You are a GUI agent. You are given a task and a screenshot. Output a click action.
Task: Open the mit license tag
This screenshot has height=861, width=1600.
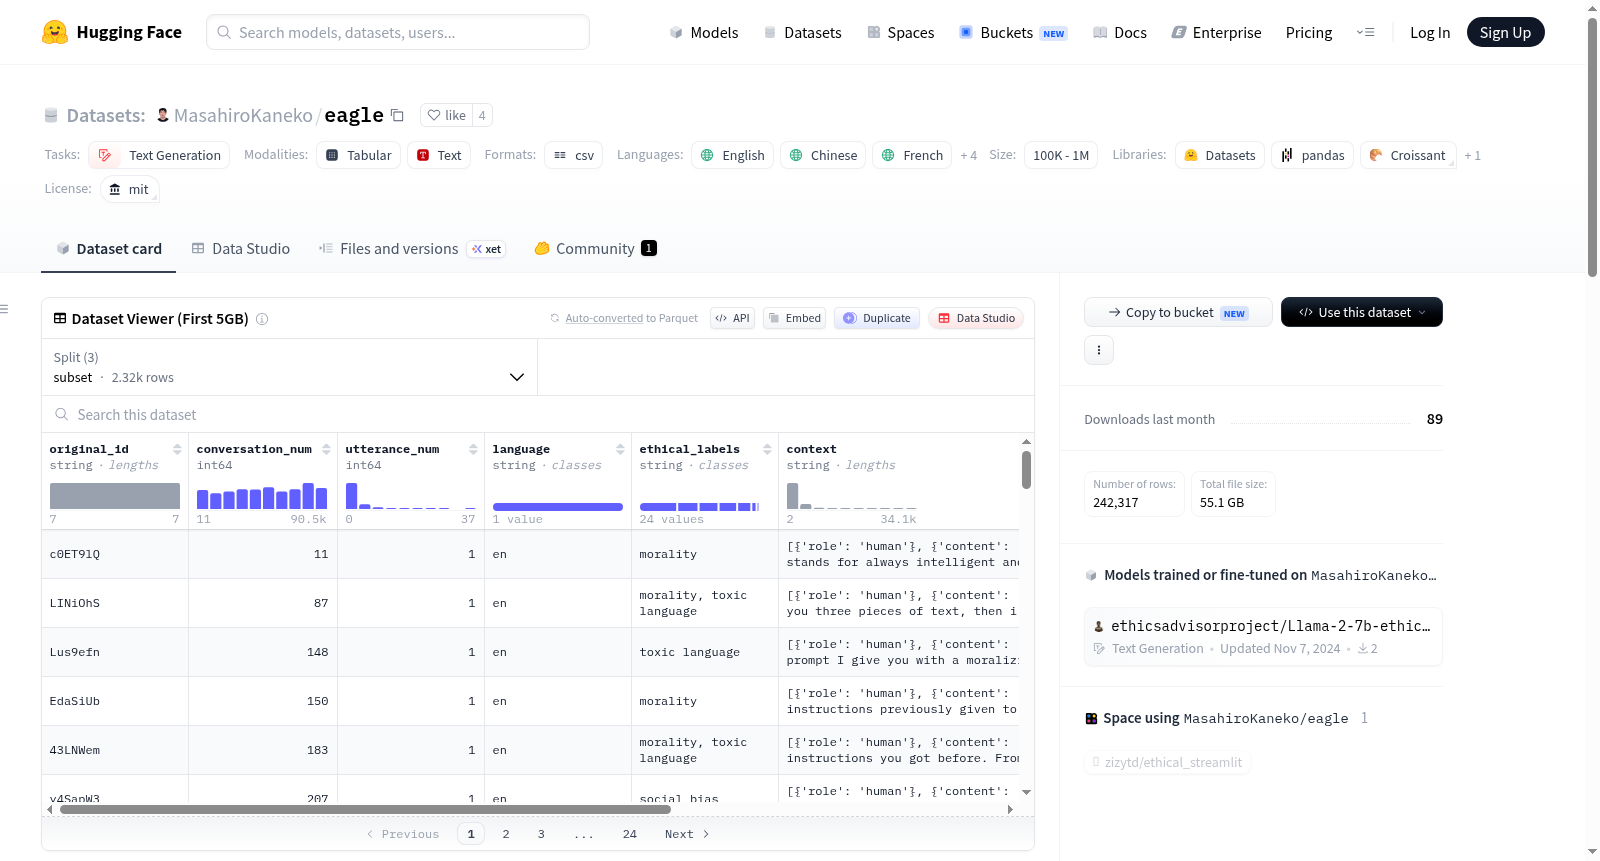point(130,189)
